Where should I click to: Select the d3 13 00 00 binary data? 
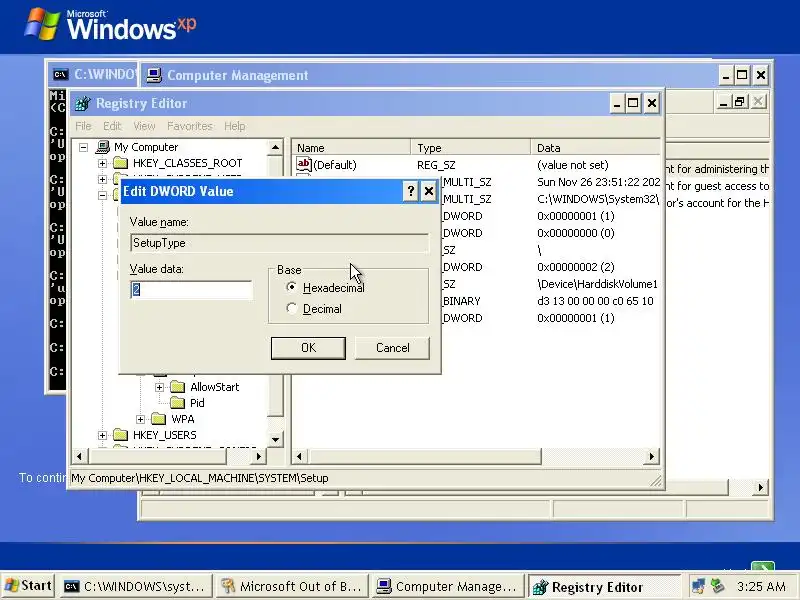coord(595,301)
